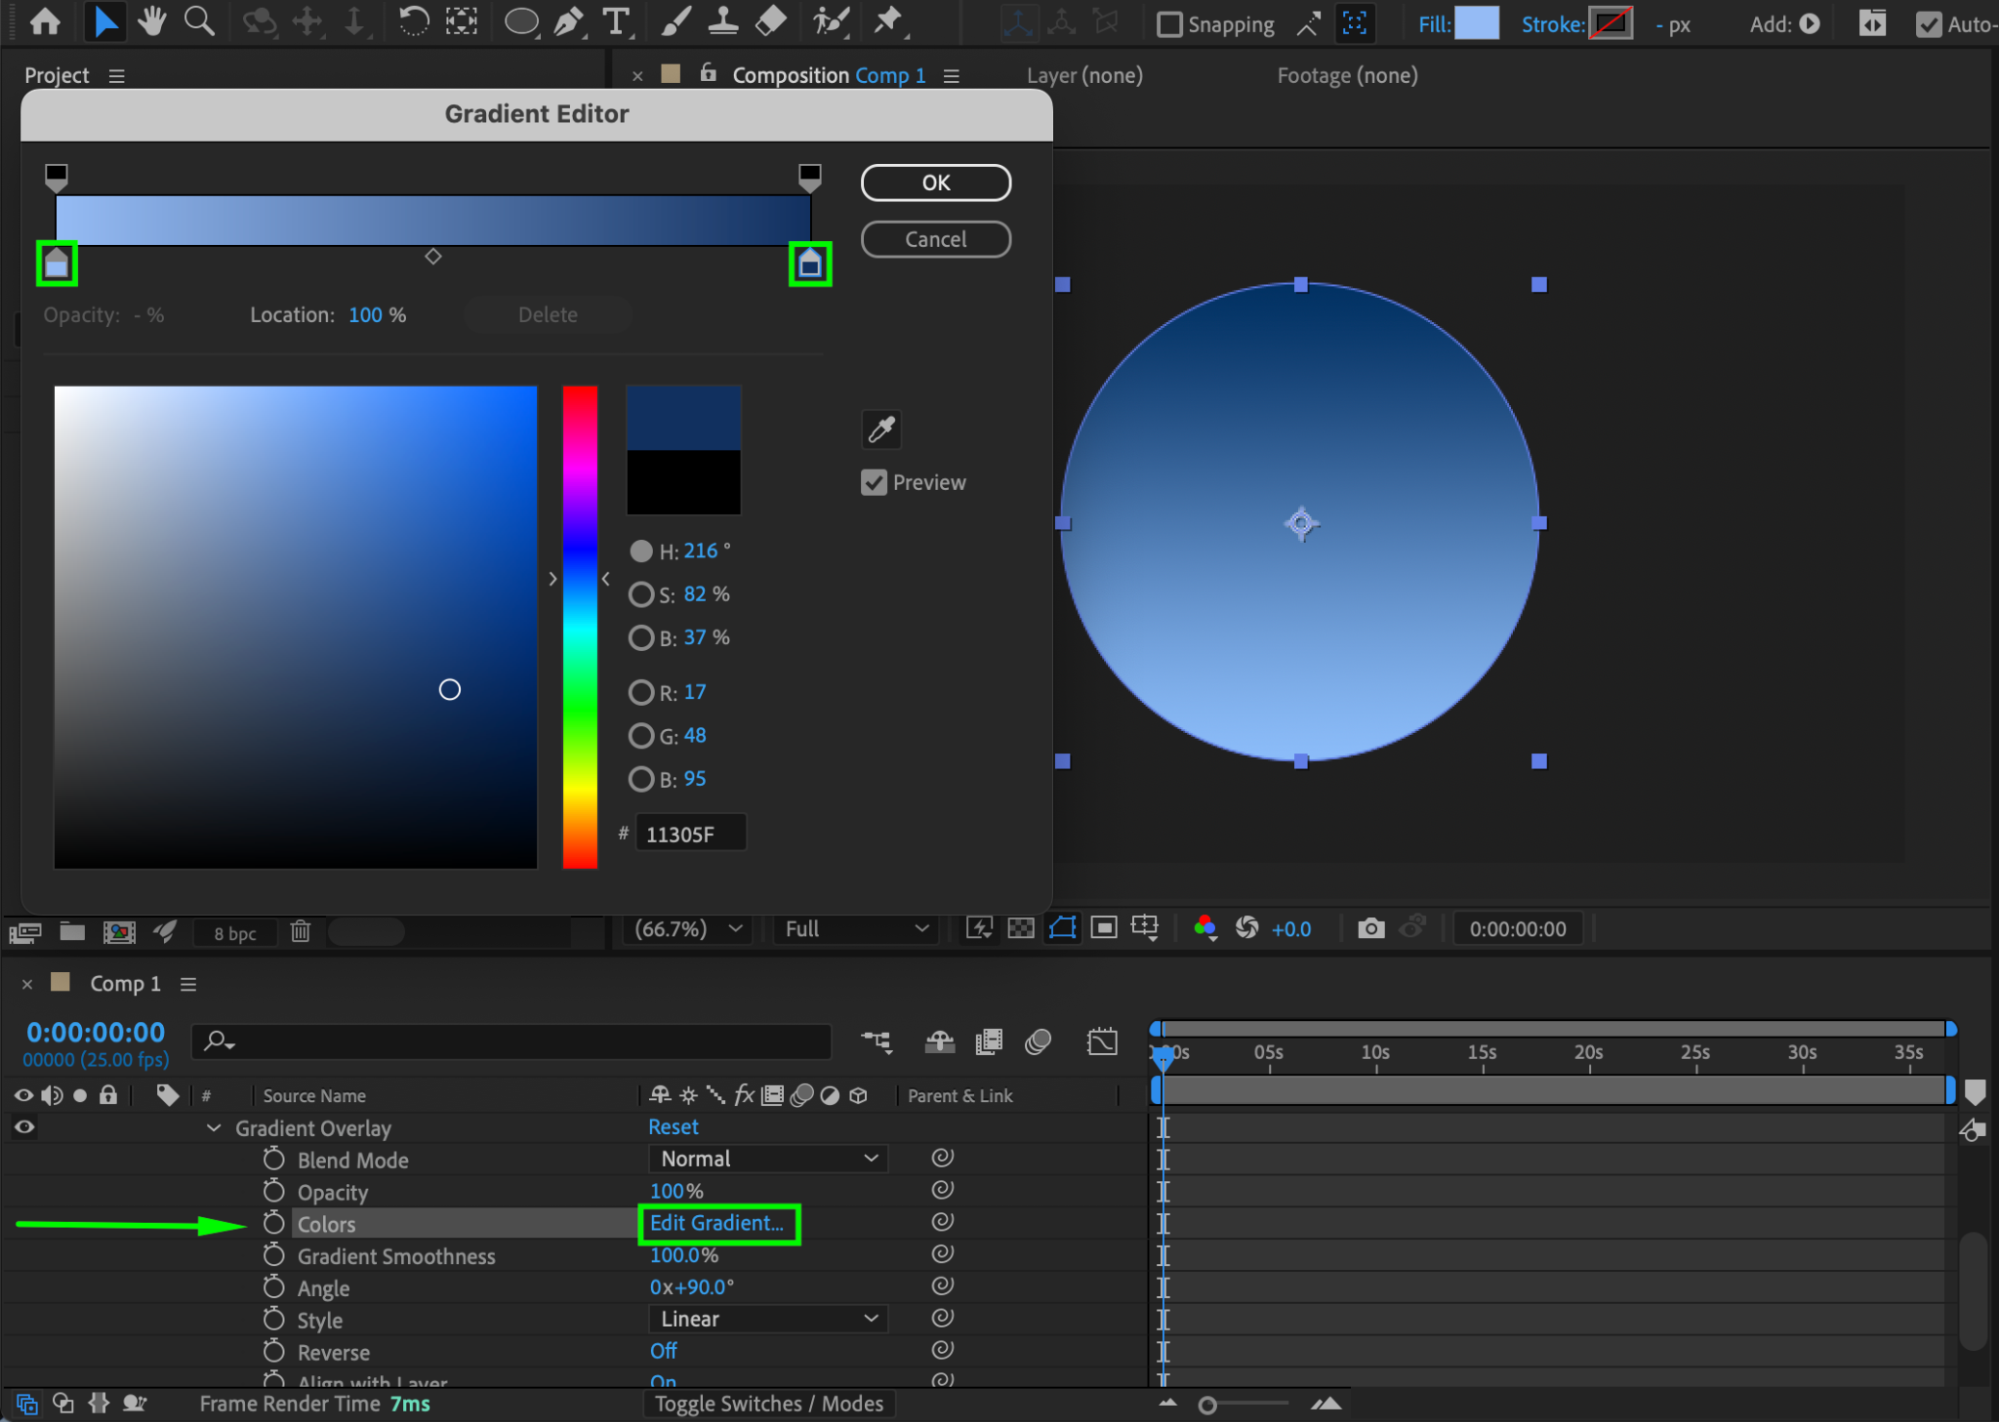Switch to the Layer (none) tab
This screenshot has width=1999, height=1423.
(x=1085, y=76)
